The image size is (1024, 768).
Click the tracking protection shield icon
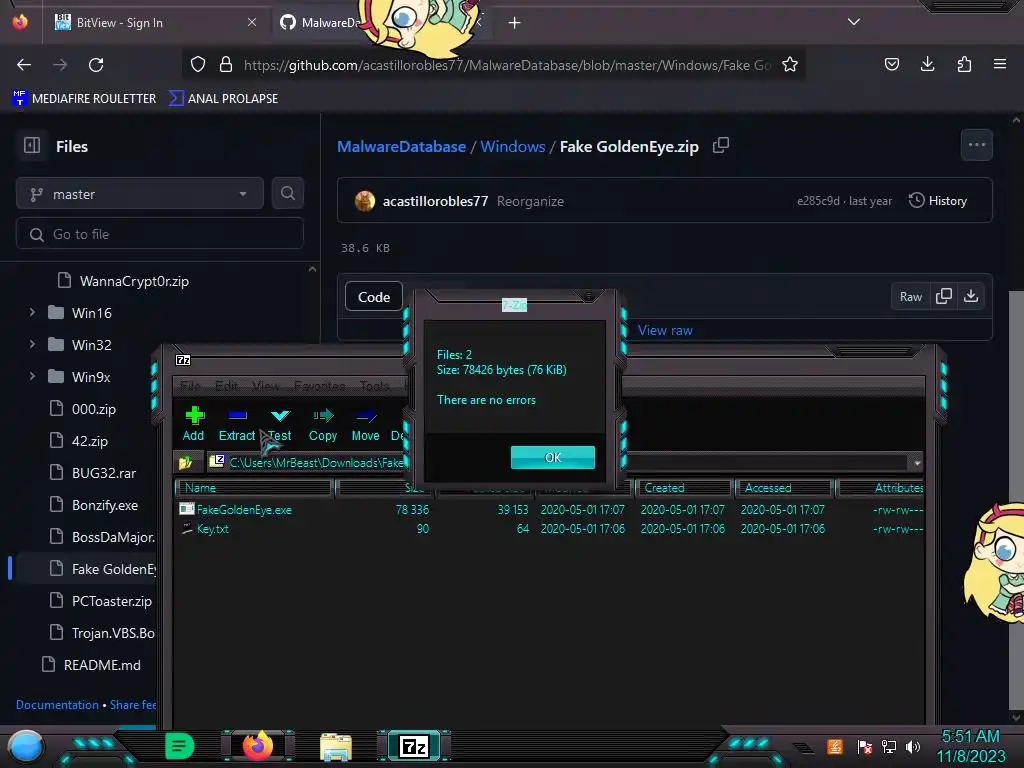(x=198, y=64)
